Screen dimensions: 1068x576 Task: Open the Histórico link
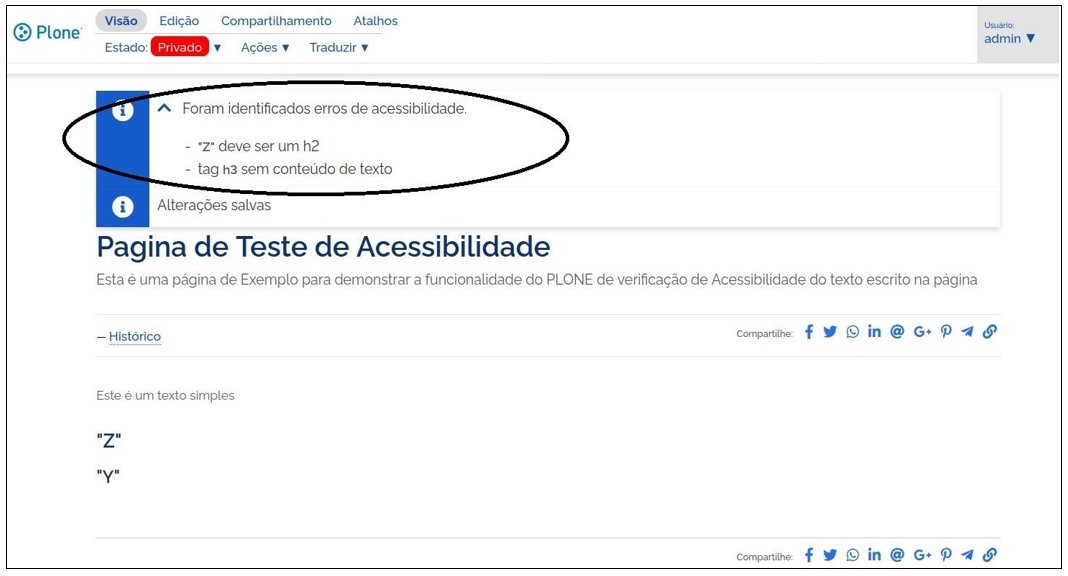coord(134,336)
